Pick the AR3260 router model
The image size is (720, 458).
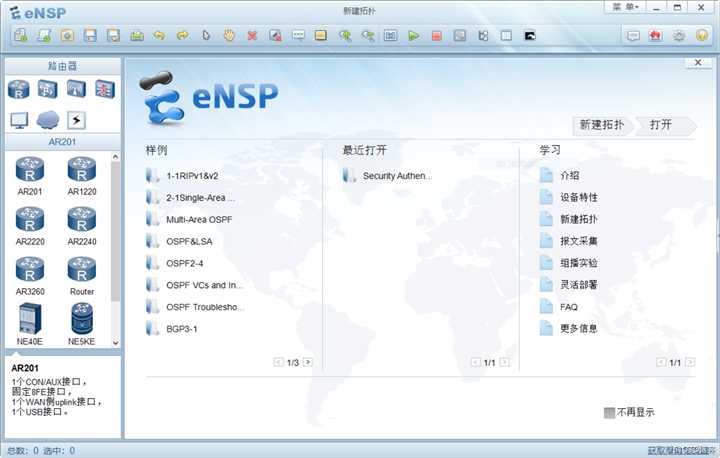point(30,276)
